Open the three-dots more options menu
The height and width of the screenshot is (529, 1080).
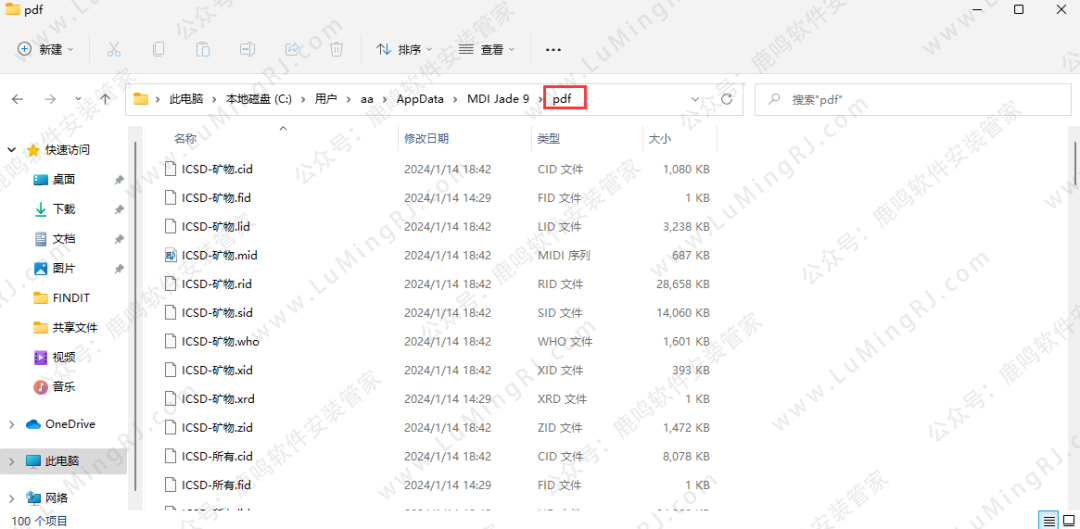[553, 49]
